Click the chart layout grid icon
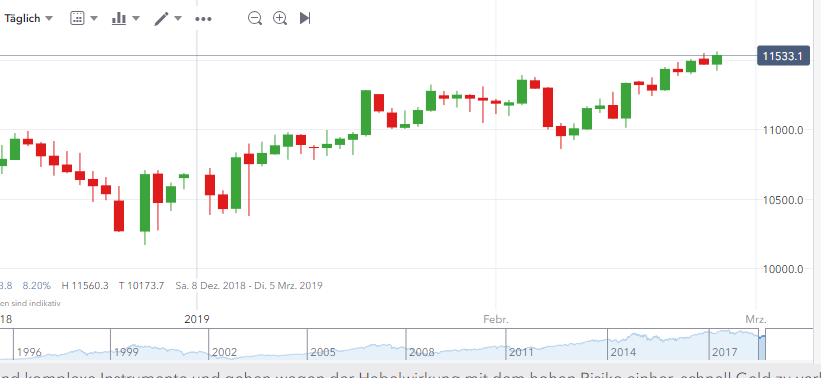Image resolution: width=821 pixels, height=378 pixels. point(77,18)
